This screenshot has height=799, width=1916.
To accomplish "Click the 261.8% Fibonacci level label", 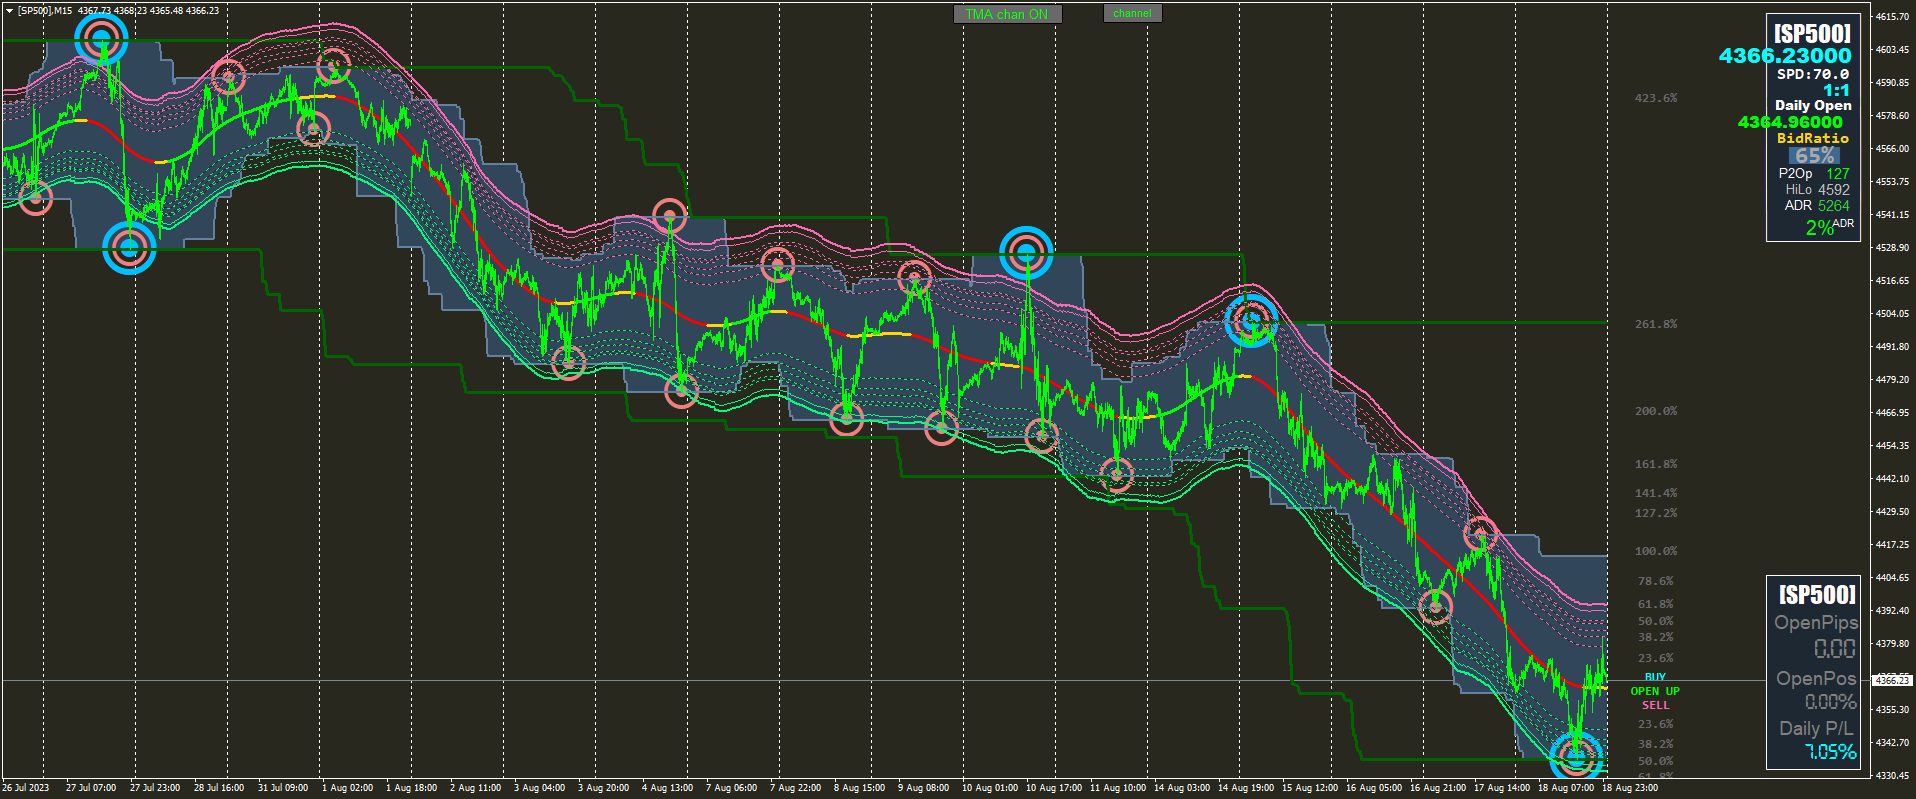I will tap(1656, 324).
